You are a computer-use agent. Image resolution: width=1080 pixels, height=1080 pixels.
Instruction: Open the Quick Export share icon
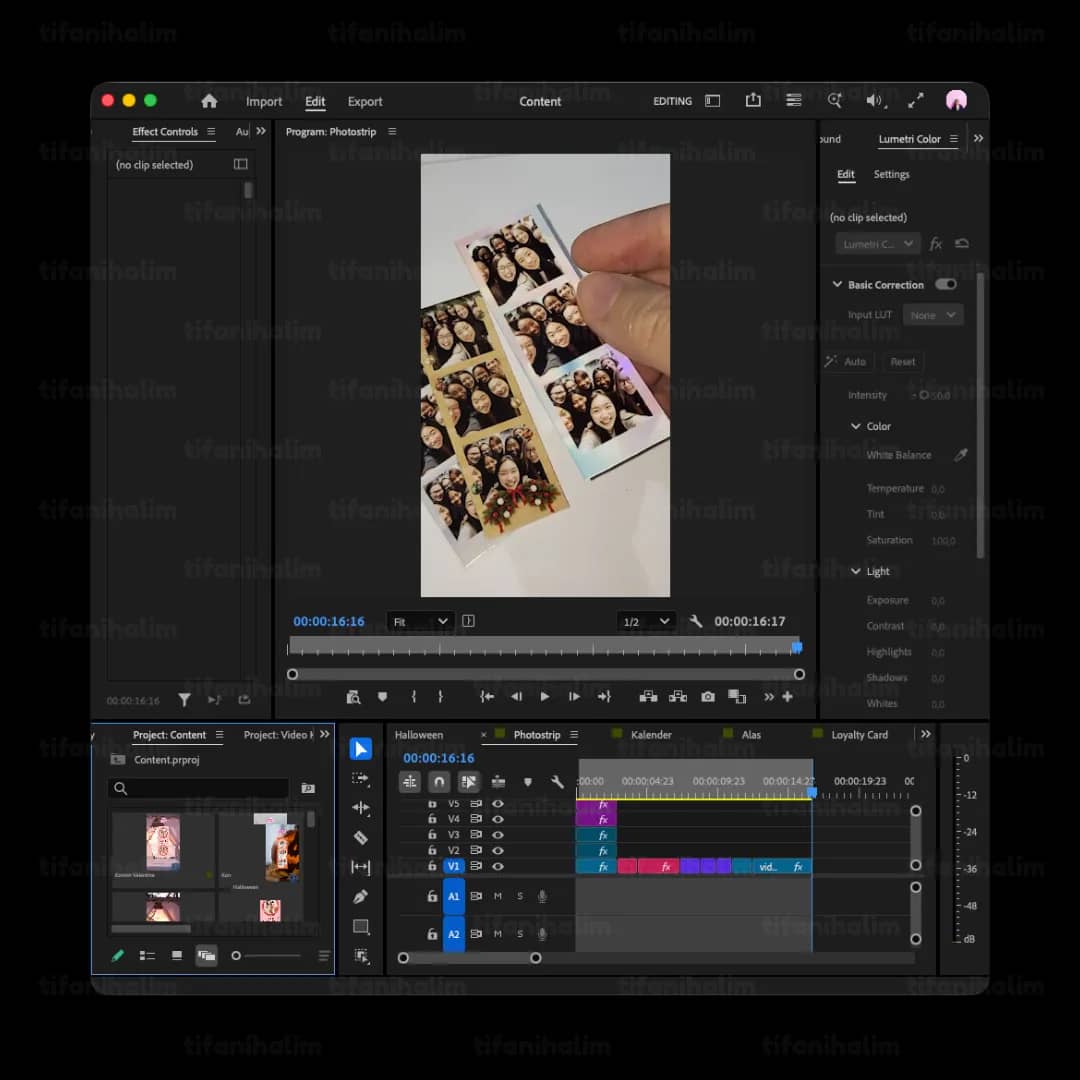point(753,101)
